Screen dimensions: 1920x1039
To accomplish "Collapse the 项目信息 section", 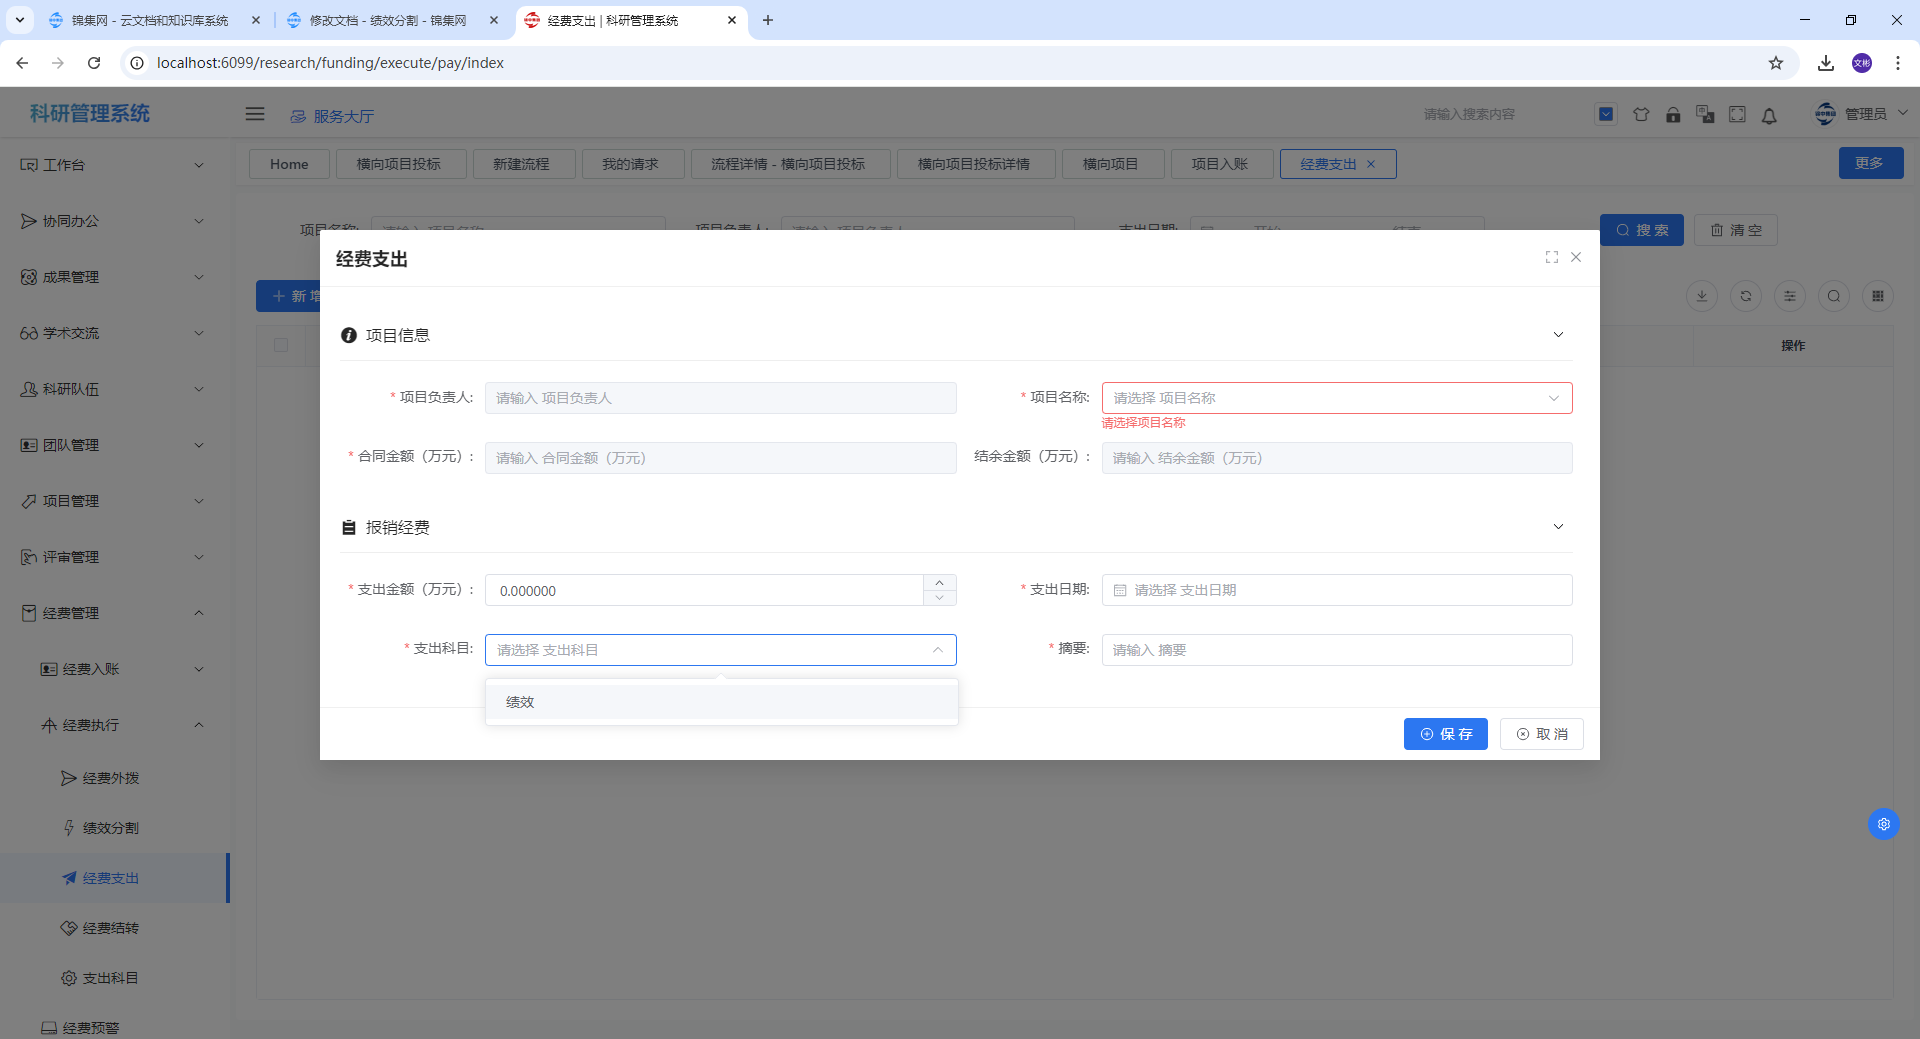I will click(x=1557, y=335).
